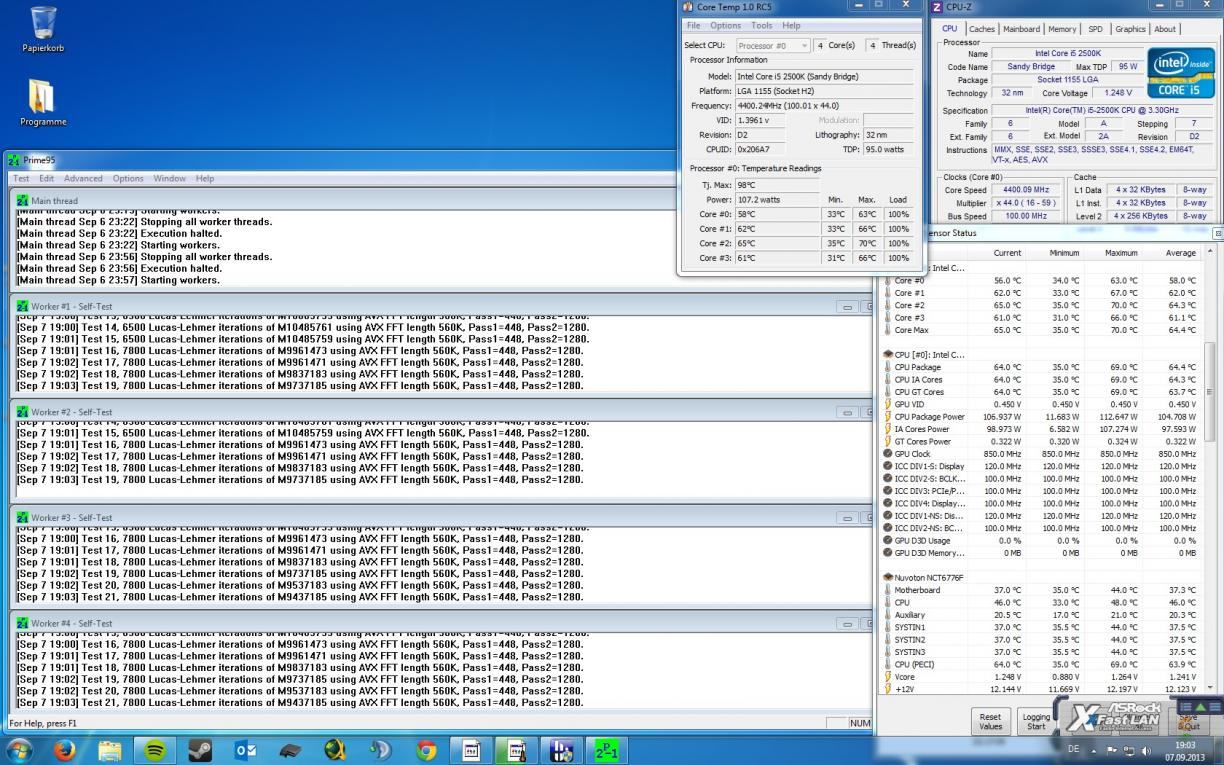Image resolution: width=1224 pixels, height=765 pixels.
Task: Click the lightning icon beside Vcore
Action: (888, 677)
